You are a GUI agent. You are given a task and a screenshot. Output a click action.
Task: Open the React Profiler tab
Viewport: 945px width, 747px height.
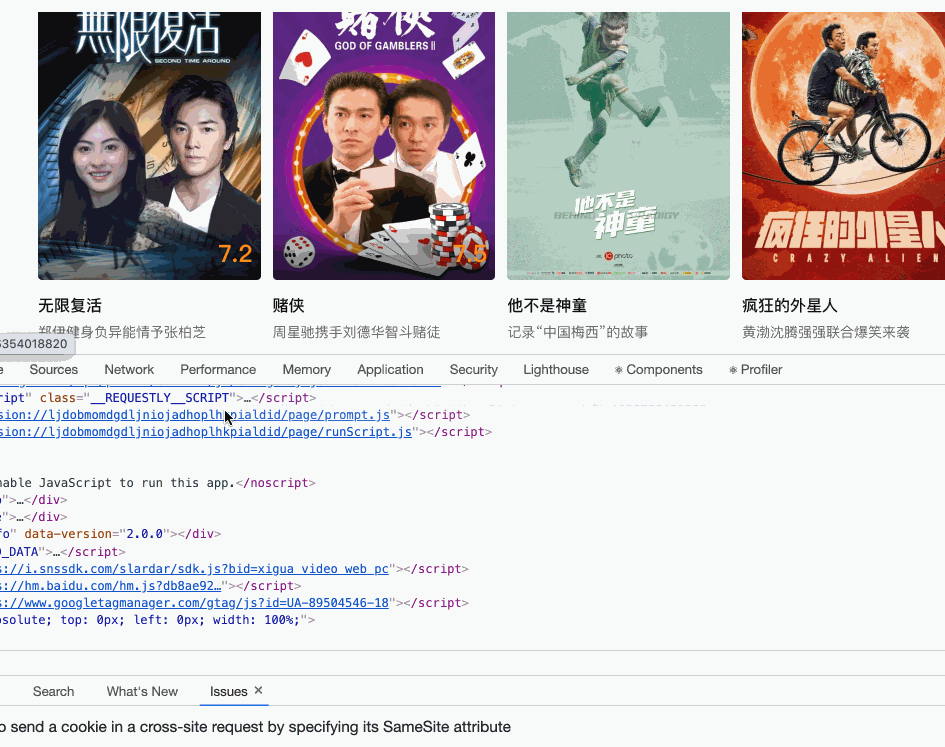pyautogui.click(x=755, y=370)
